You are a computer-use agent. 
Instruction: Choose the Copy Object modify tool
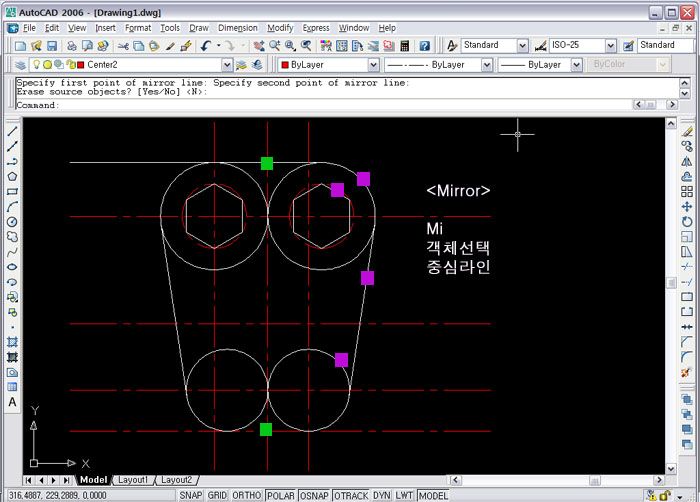(687, 146)
